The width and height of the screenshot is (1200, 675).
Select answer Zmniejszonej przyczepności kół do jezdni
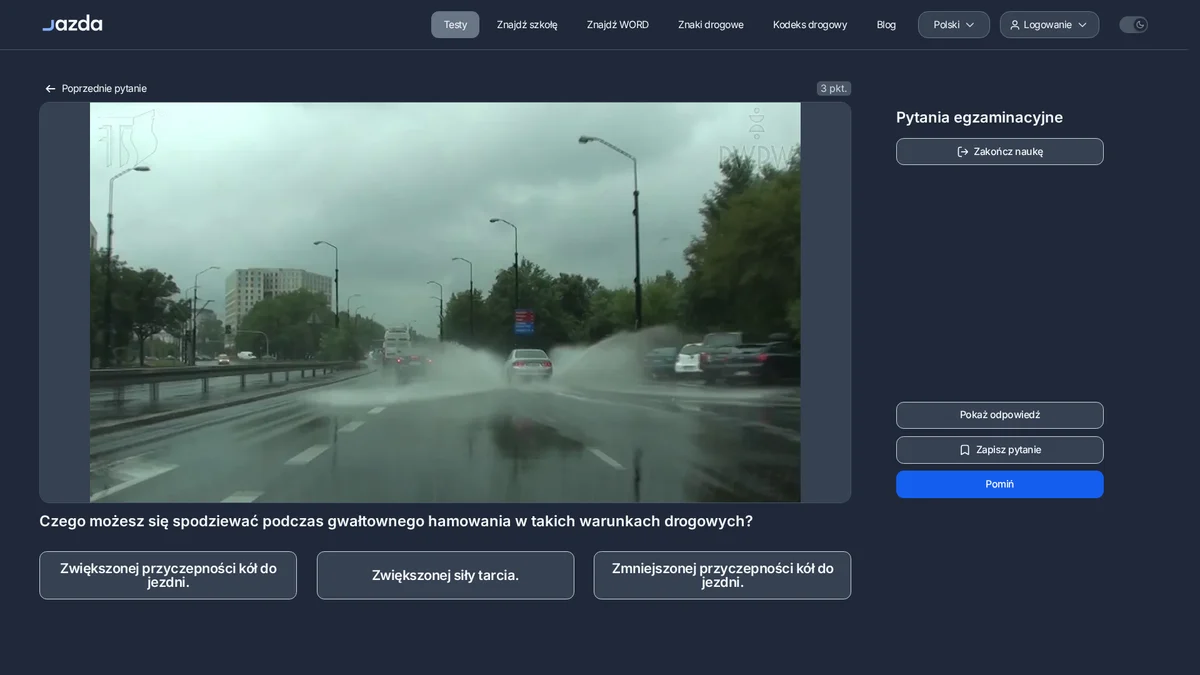pyautogui.click(x=722, y=575)
